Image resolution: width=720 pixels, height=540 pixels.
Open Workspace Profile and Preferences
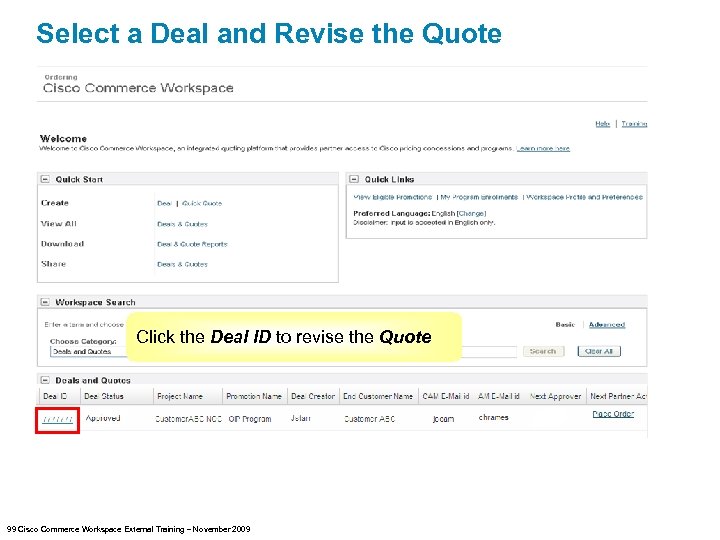point(584,197)
